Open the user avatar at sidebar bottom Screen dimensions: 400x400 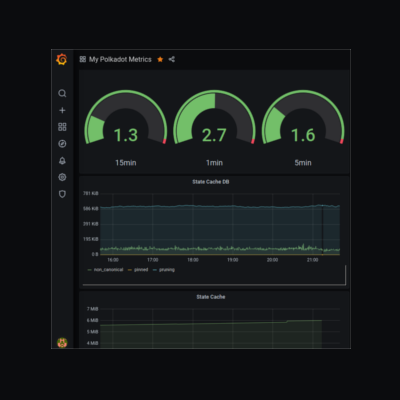coord(62,342)
